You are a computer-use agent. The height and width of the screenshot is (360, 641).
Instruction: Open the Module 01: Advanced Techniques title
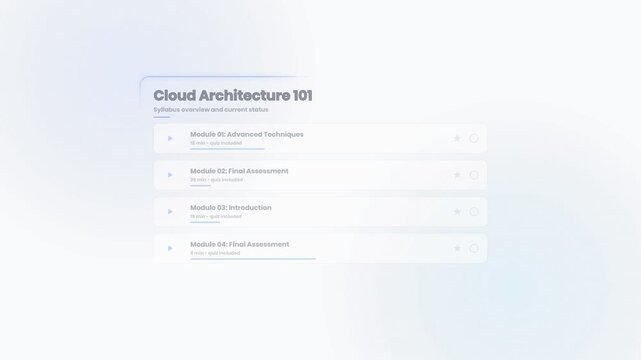(247, 134)
